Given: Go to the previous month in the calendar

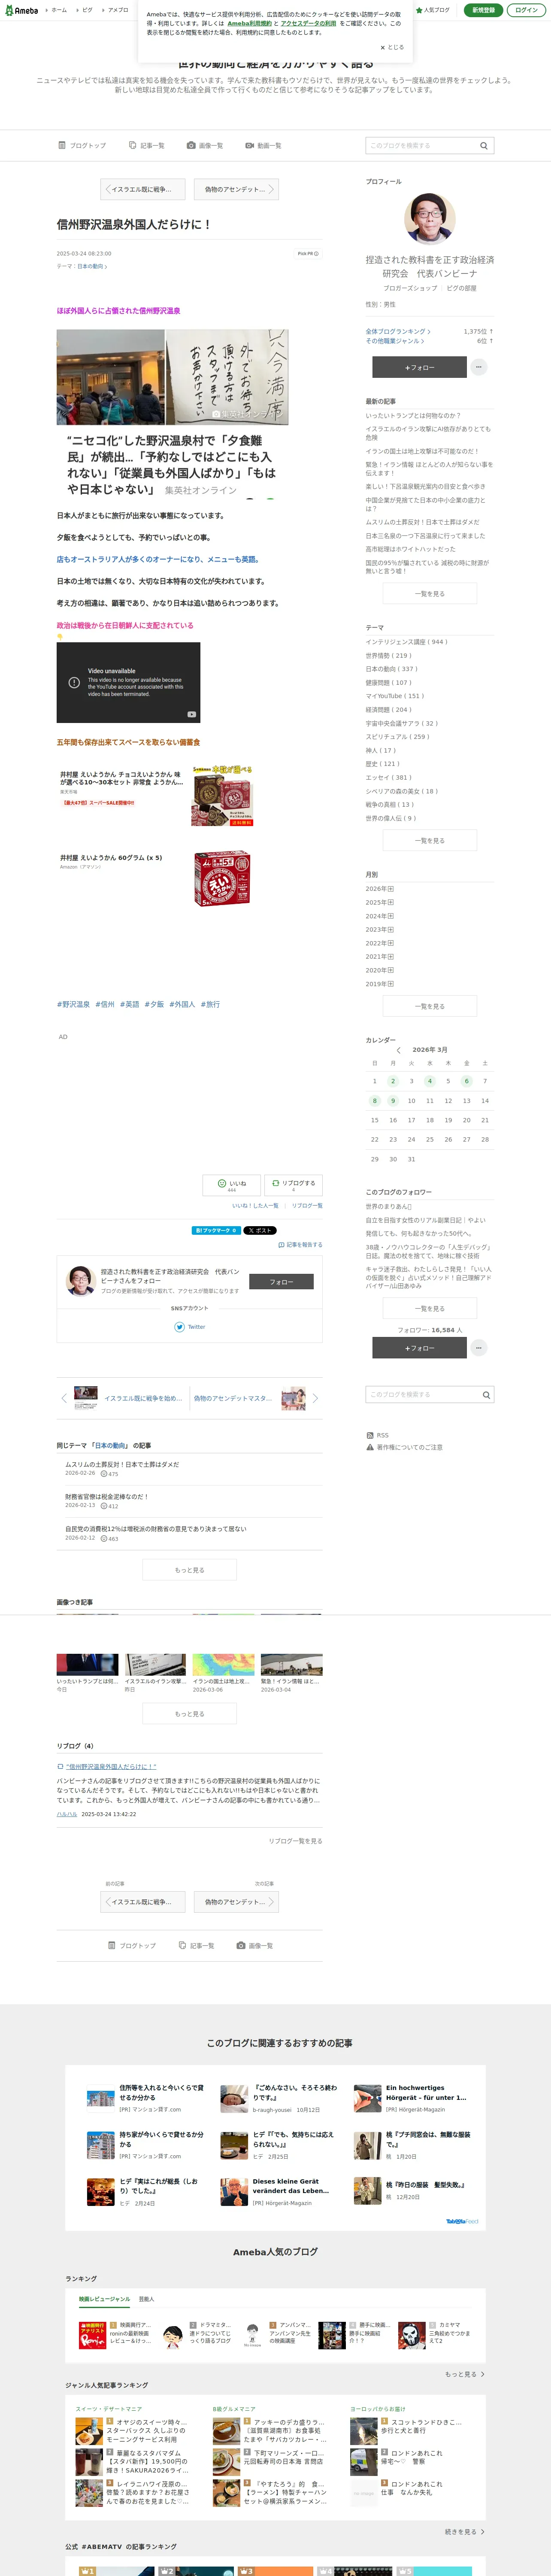Looking at the screenshot, I should 398,1050.
